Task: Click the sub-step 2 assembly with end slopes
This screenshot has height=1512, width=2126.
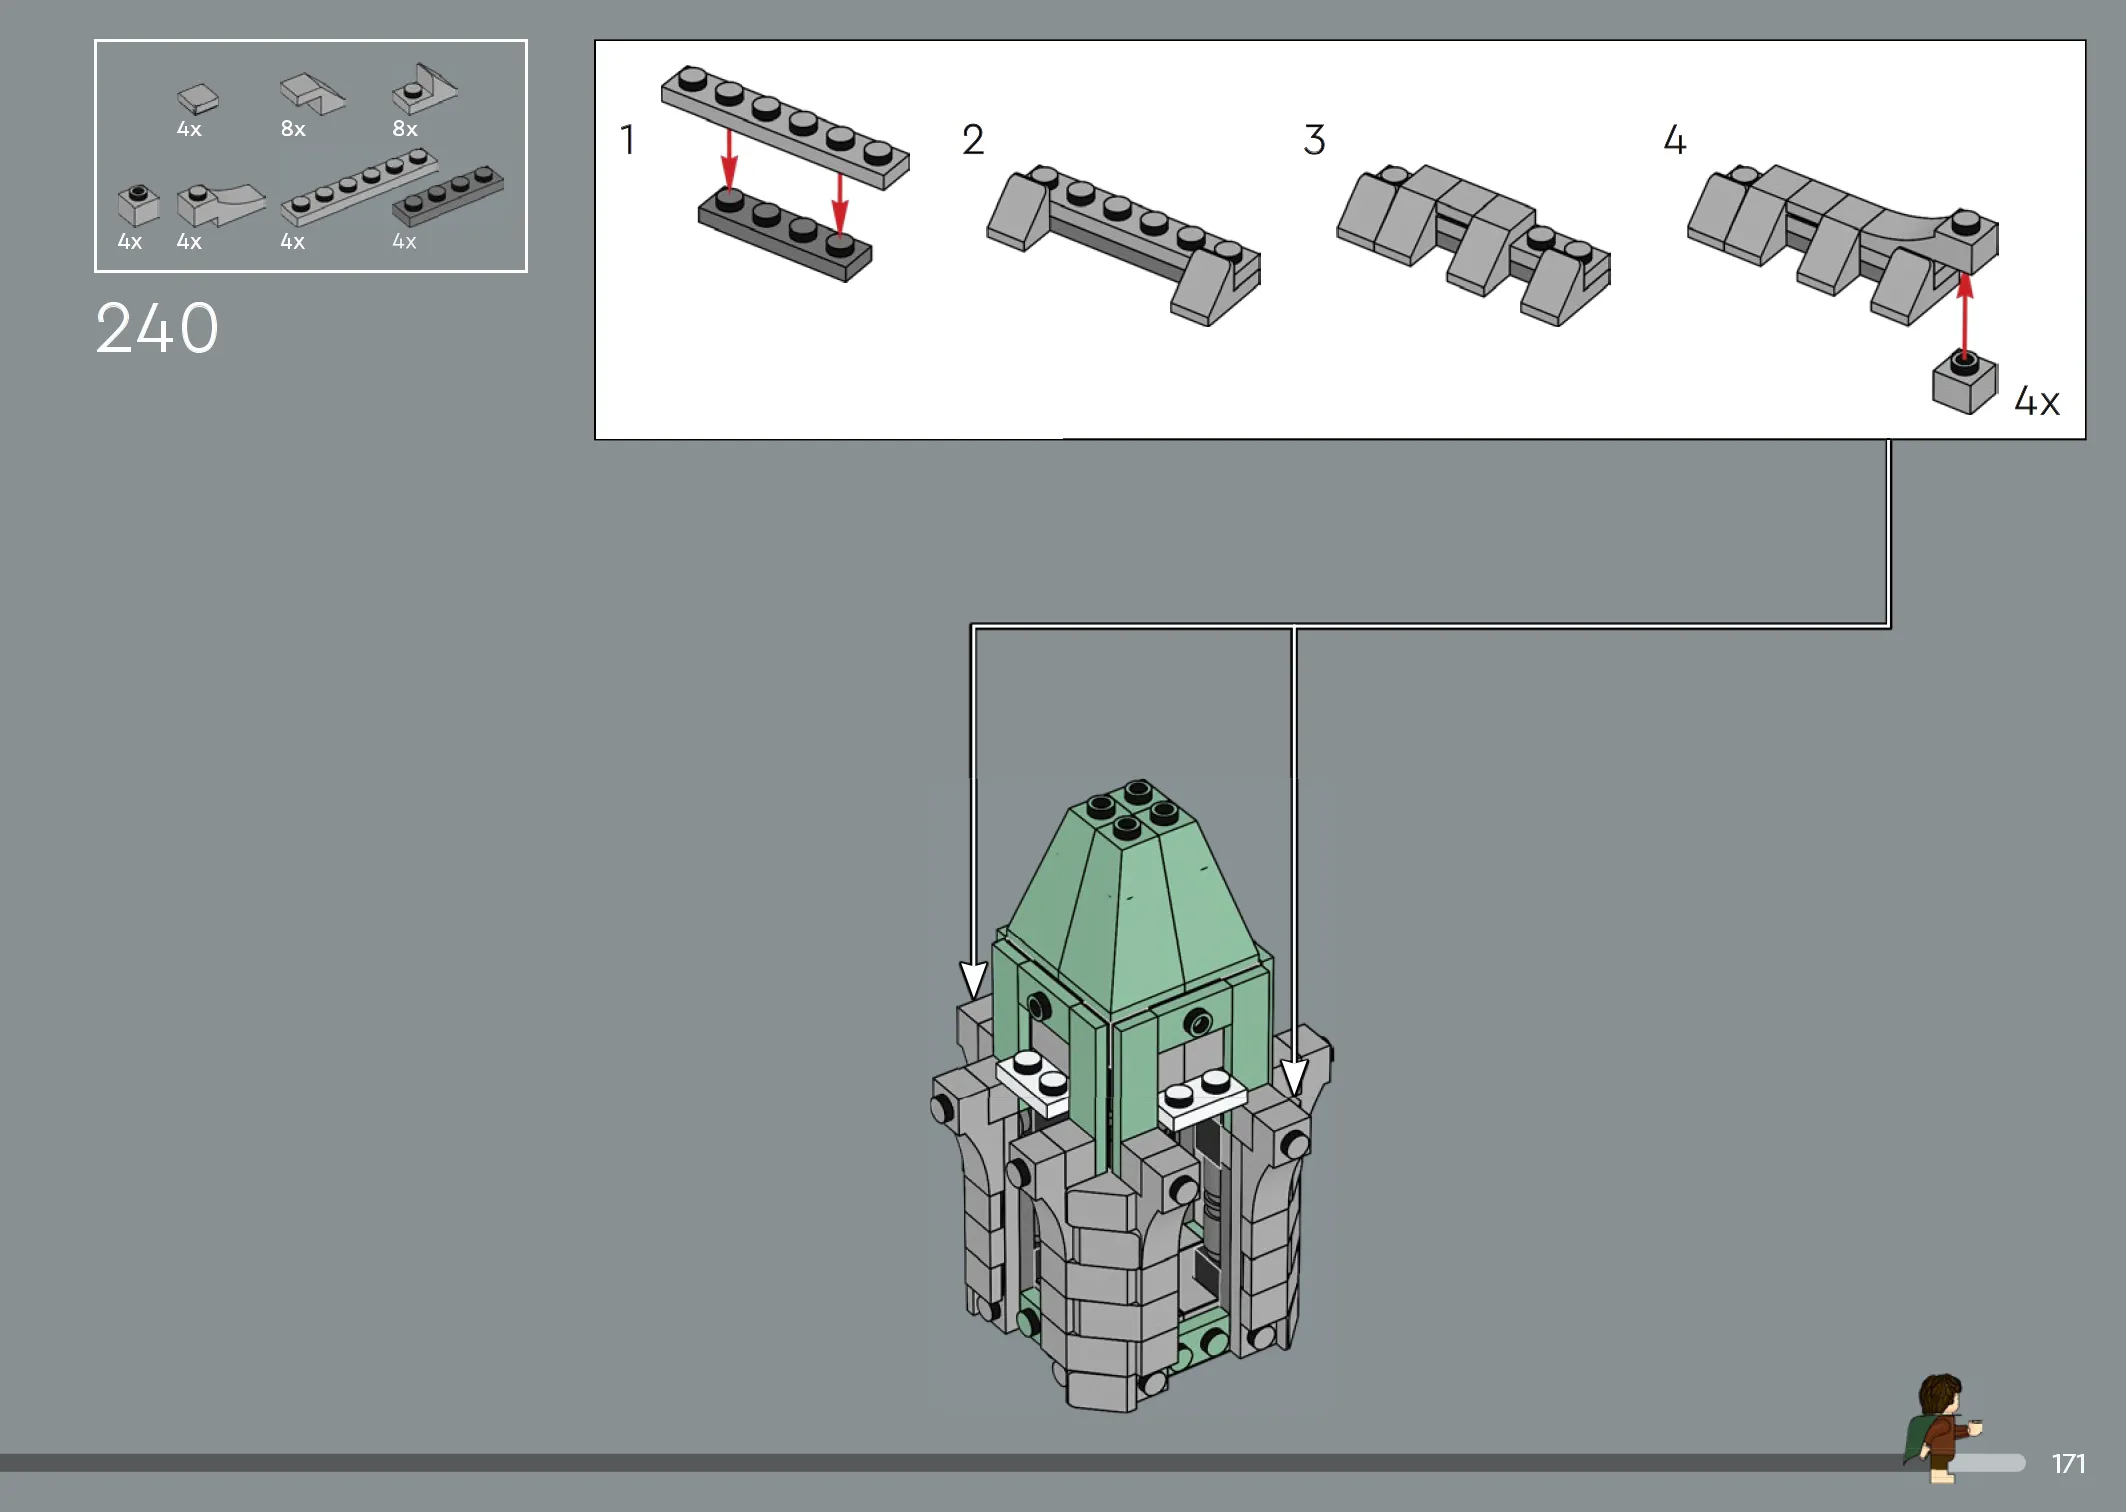Action: click(1124, 245)
